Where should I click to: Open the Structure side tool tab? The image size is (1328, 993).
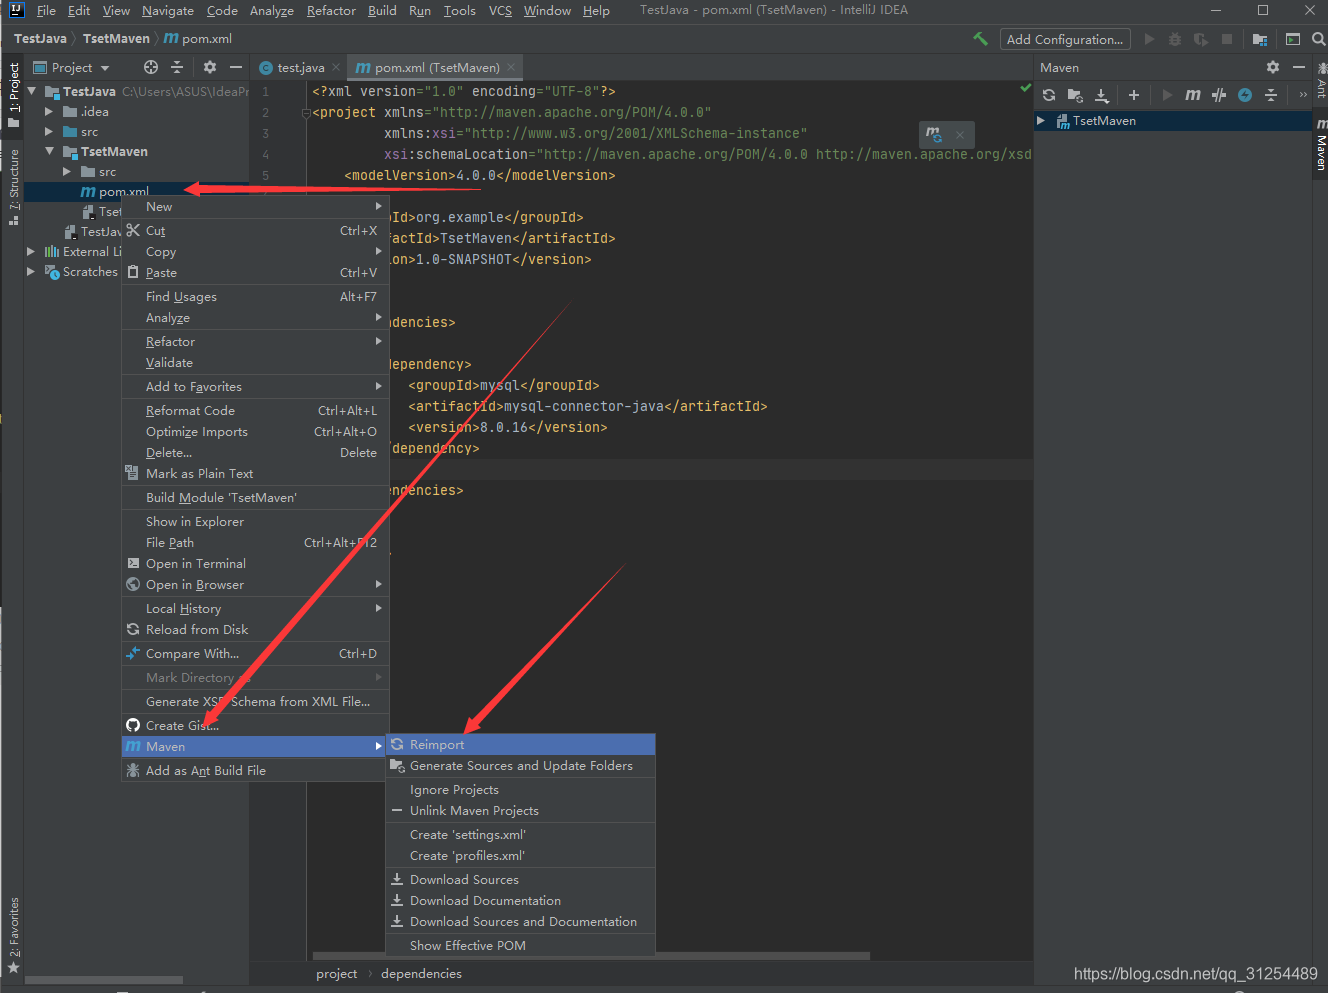pos(13,187)
